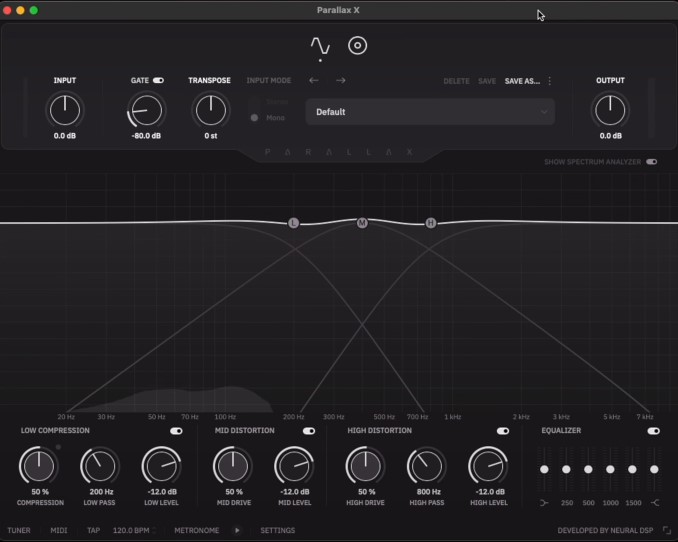This screenshot has height=542, width=678.
Task: Click the -80.0 dB gate value
Action: point(146,136)
